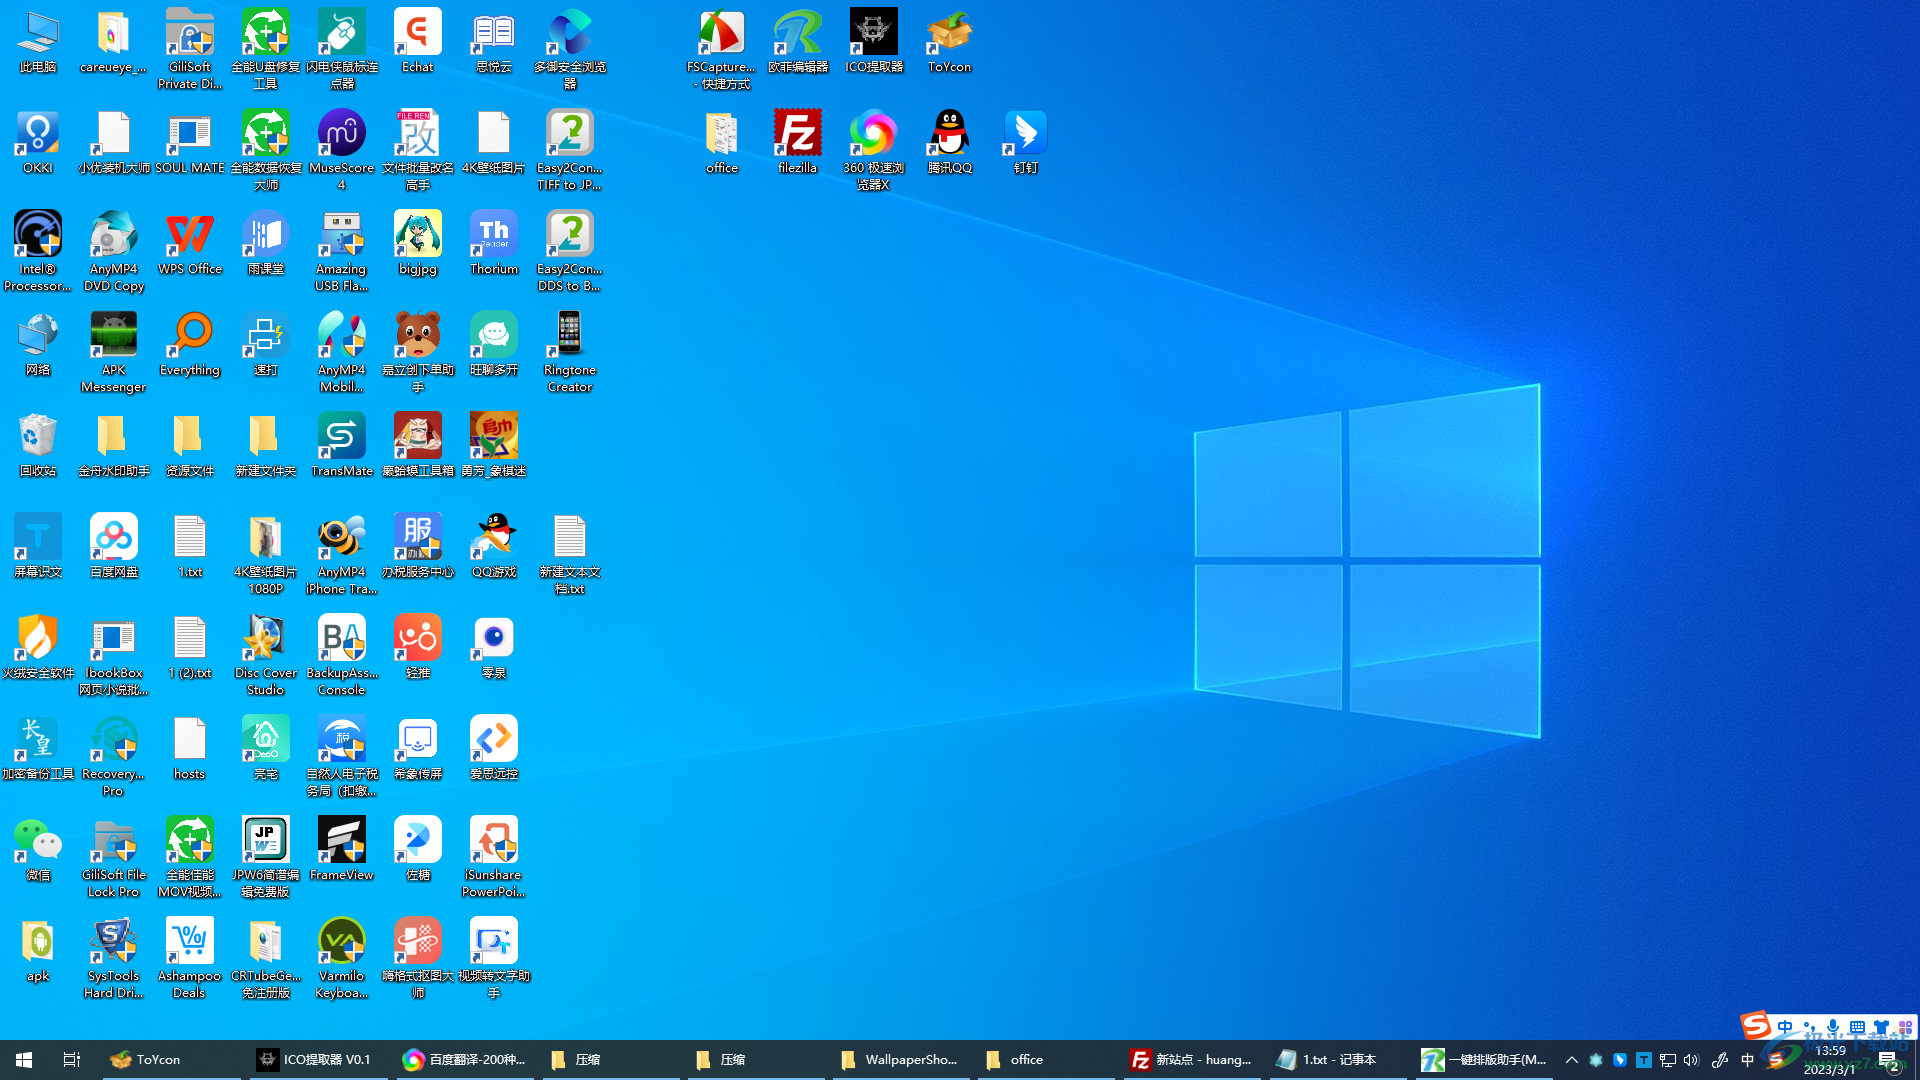Open the 钉钉 desktop icon
The image size is (1920, 1080).
[x=1025, y=141]
